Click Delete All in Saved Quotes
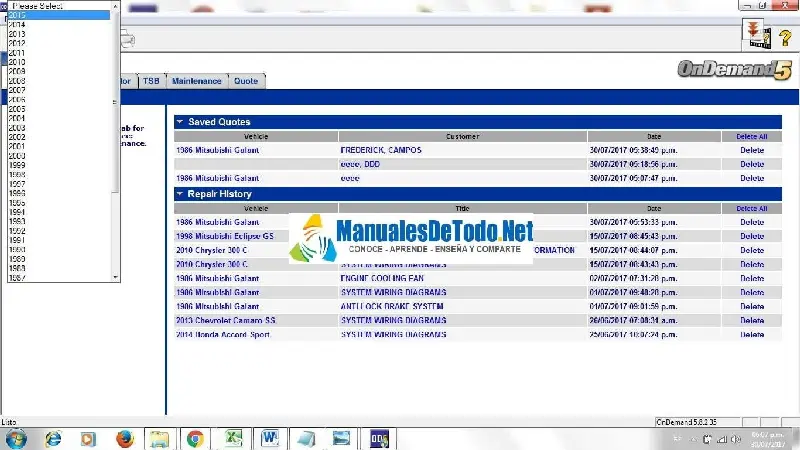This screenshot has height=450, width=800. point(751,136)
